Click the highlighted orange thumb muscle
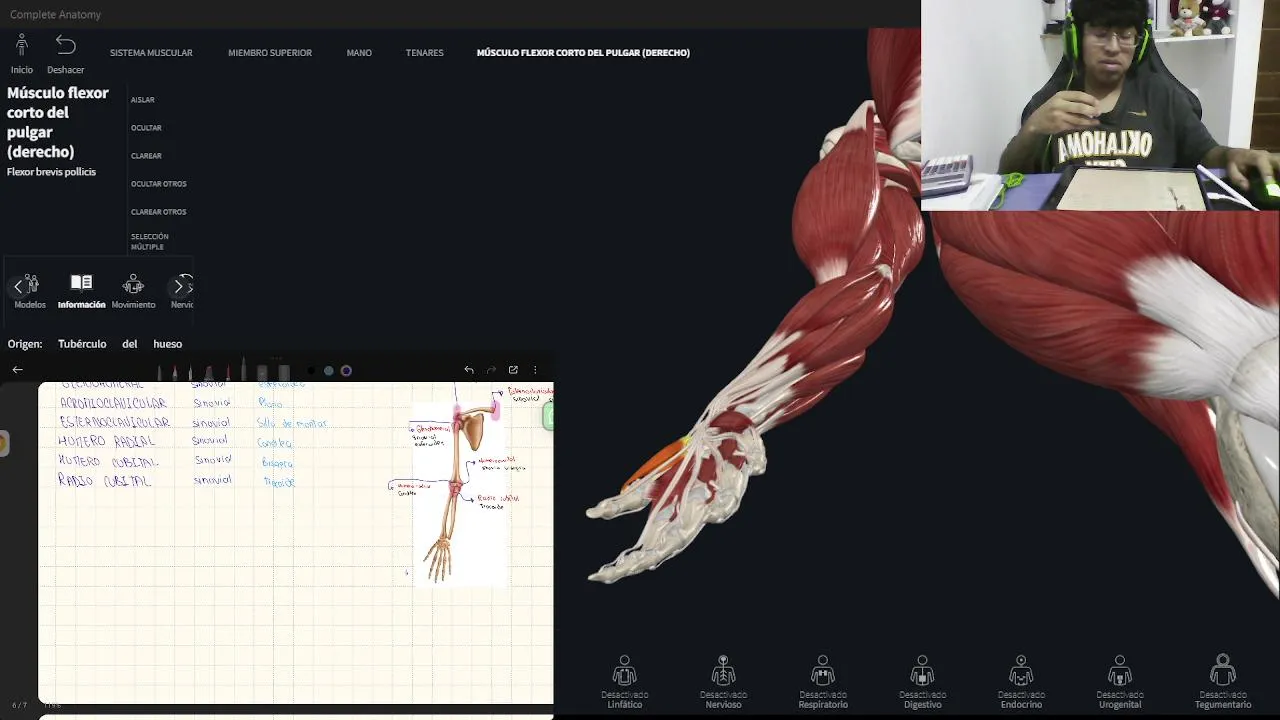1280x720 pixels. 655,465
